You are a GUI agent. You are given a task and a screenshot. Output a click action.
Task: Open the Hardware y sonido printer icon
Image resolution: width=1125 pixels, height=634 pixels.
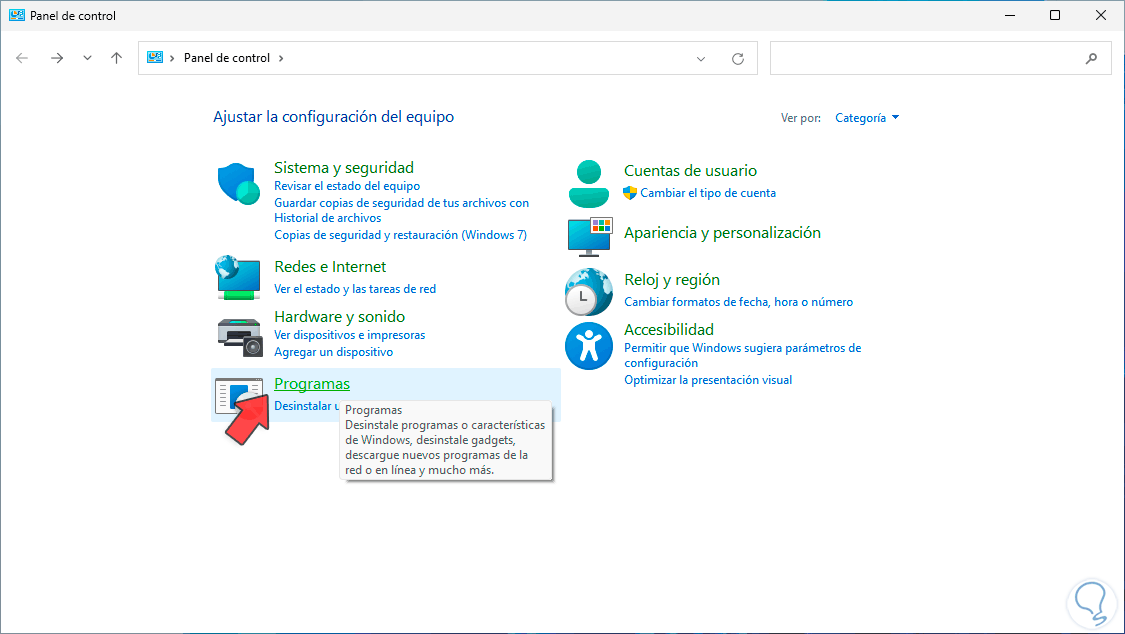pos(240,337)
